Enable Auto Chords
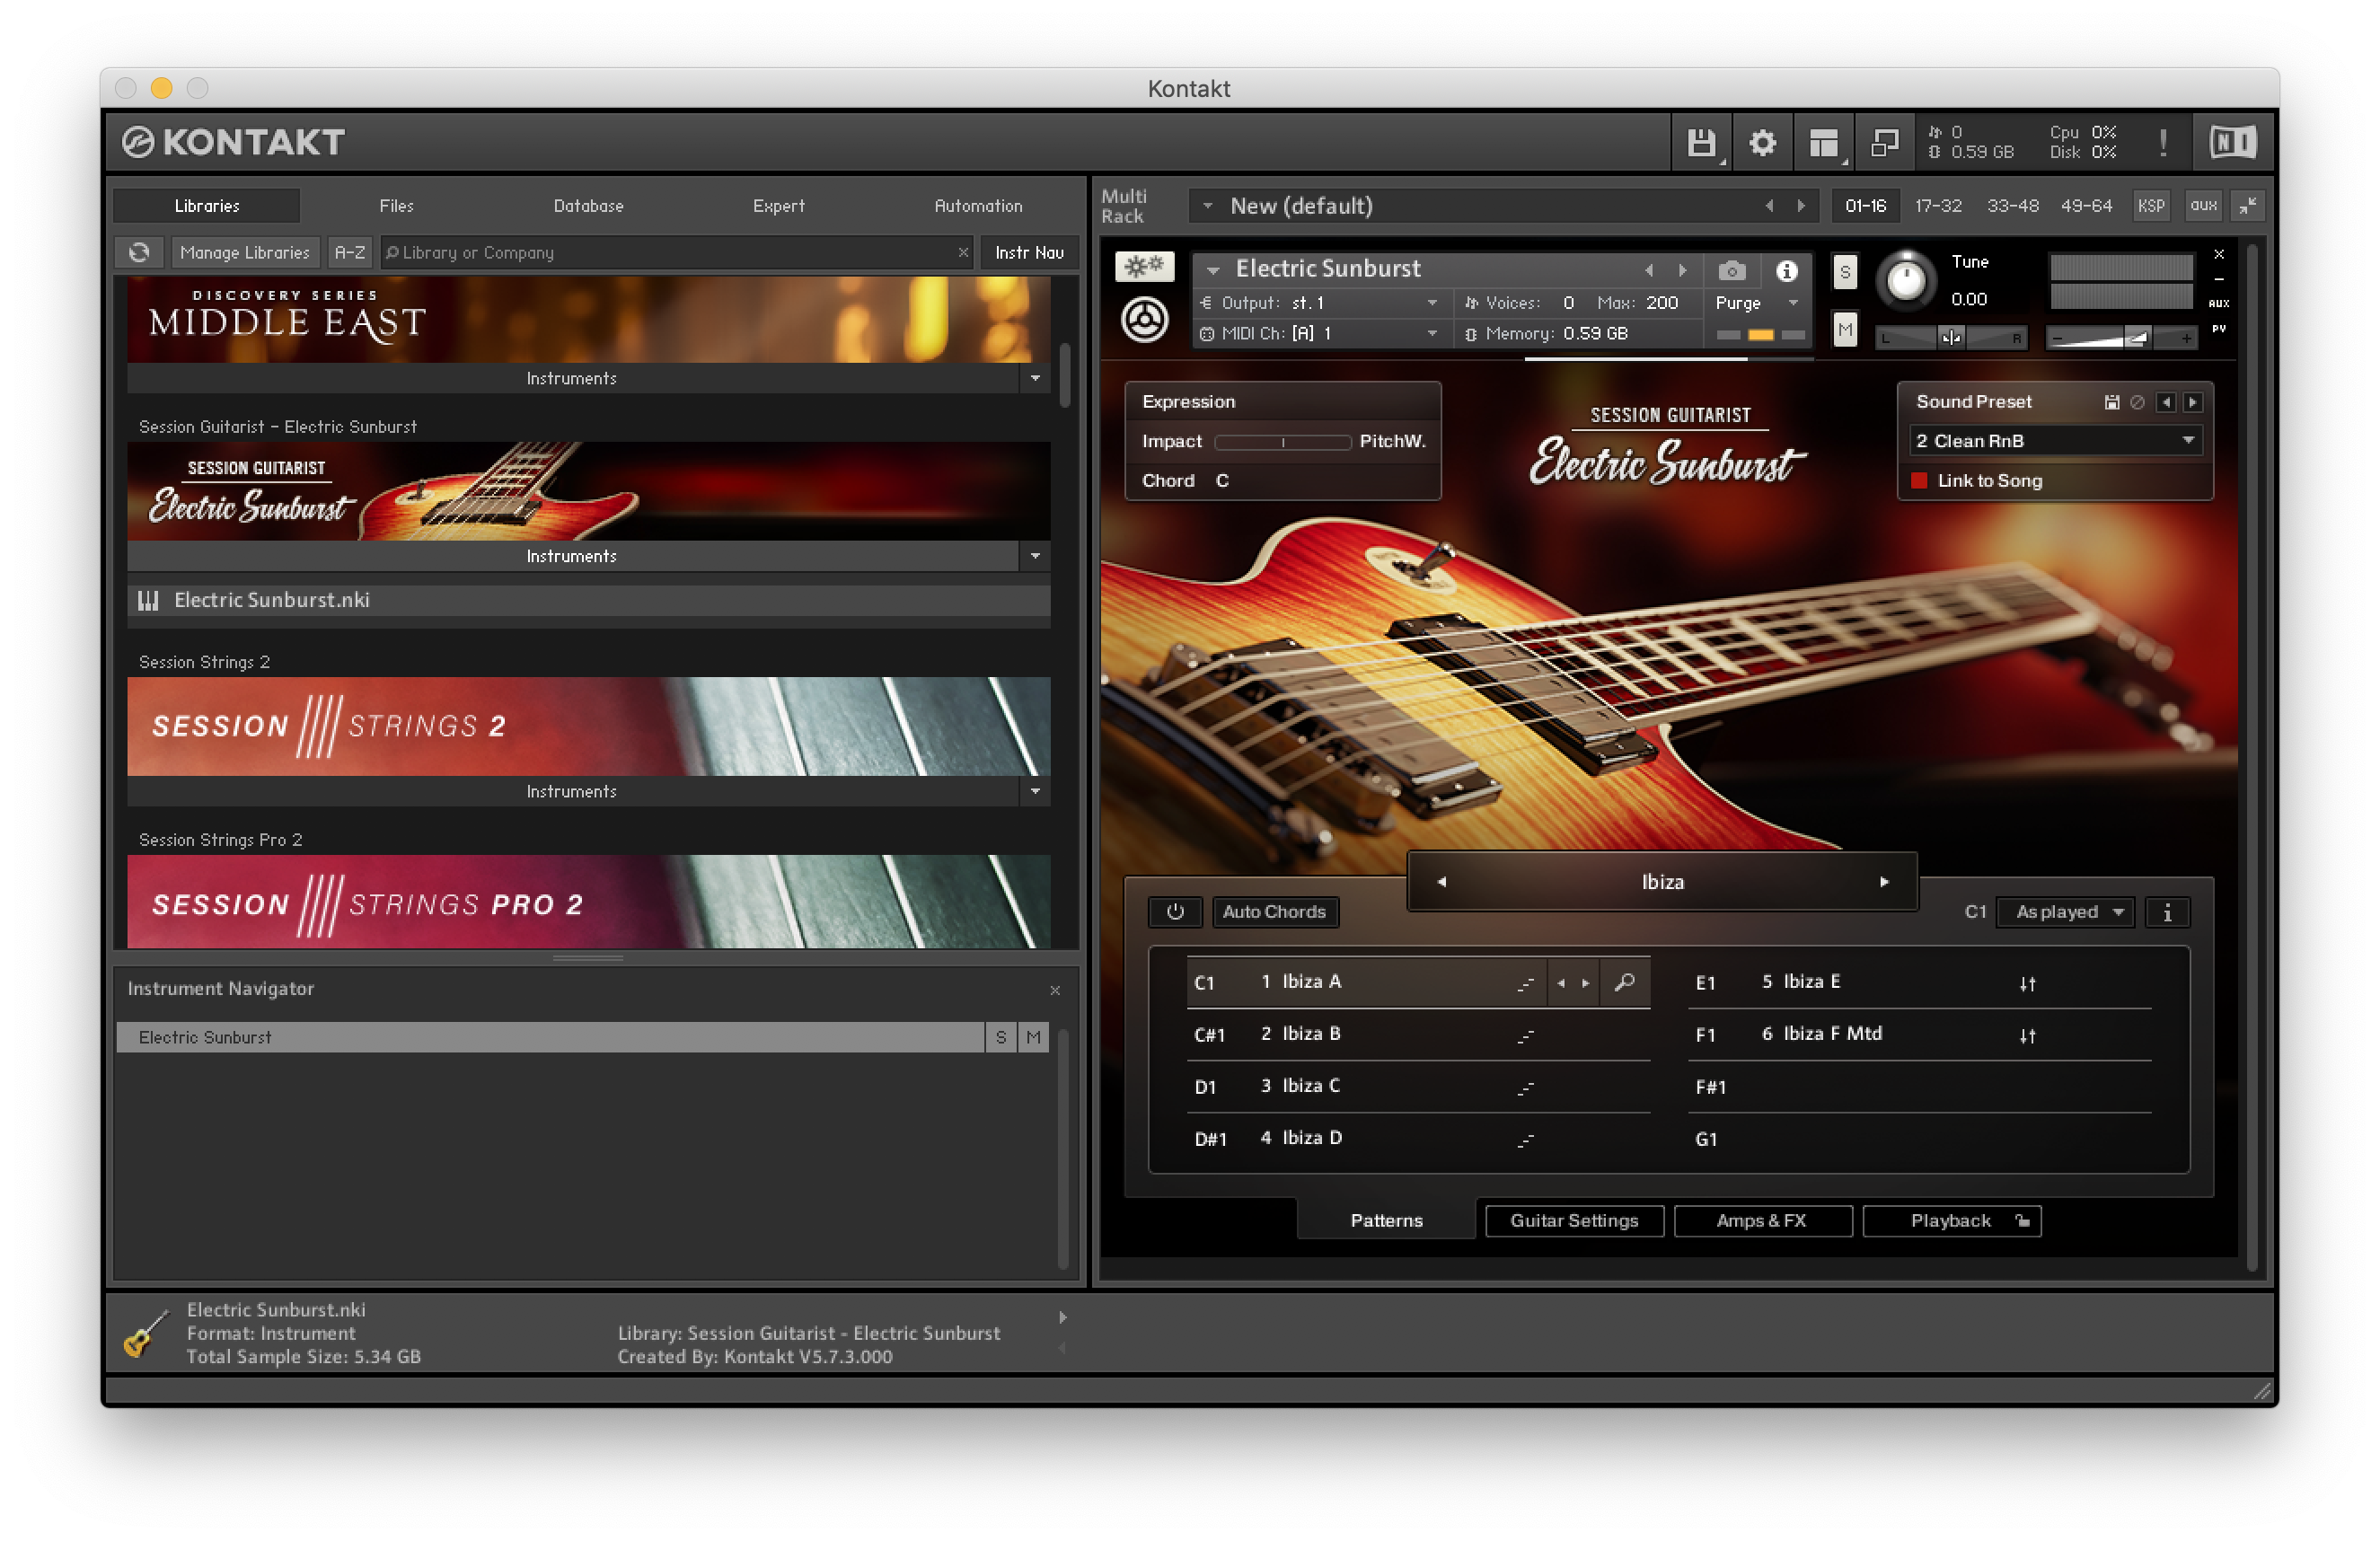The height and width of the screenshot is (1541, 2380). 1274,912
